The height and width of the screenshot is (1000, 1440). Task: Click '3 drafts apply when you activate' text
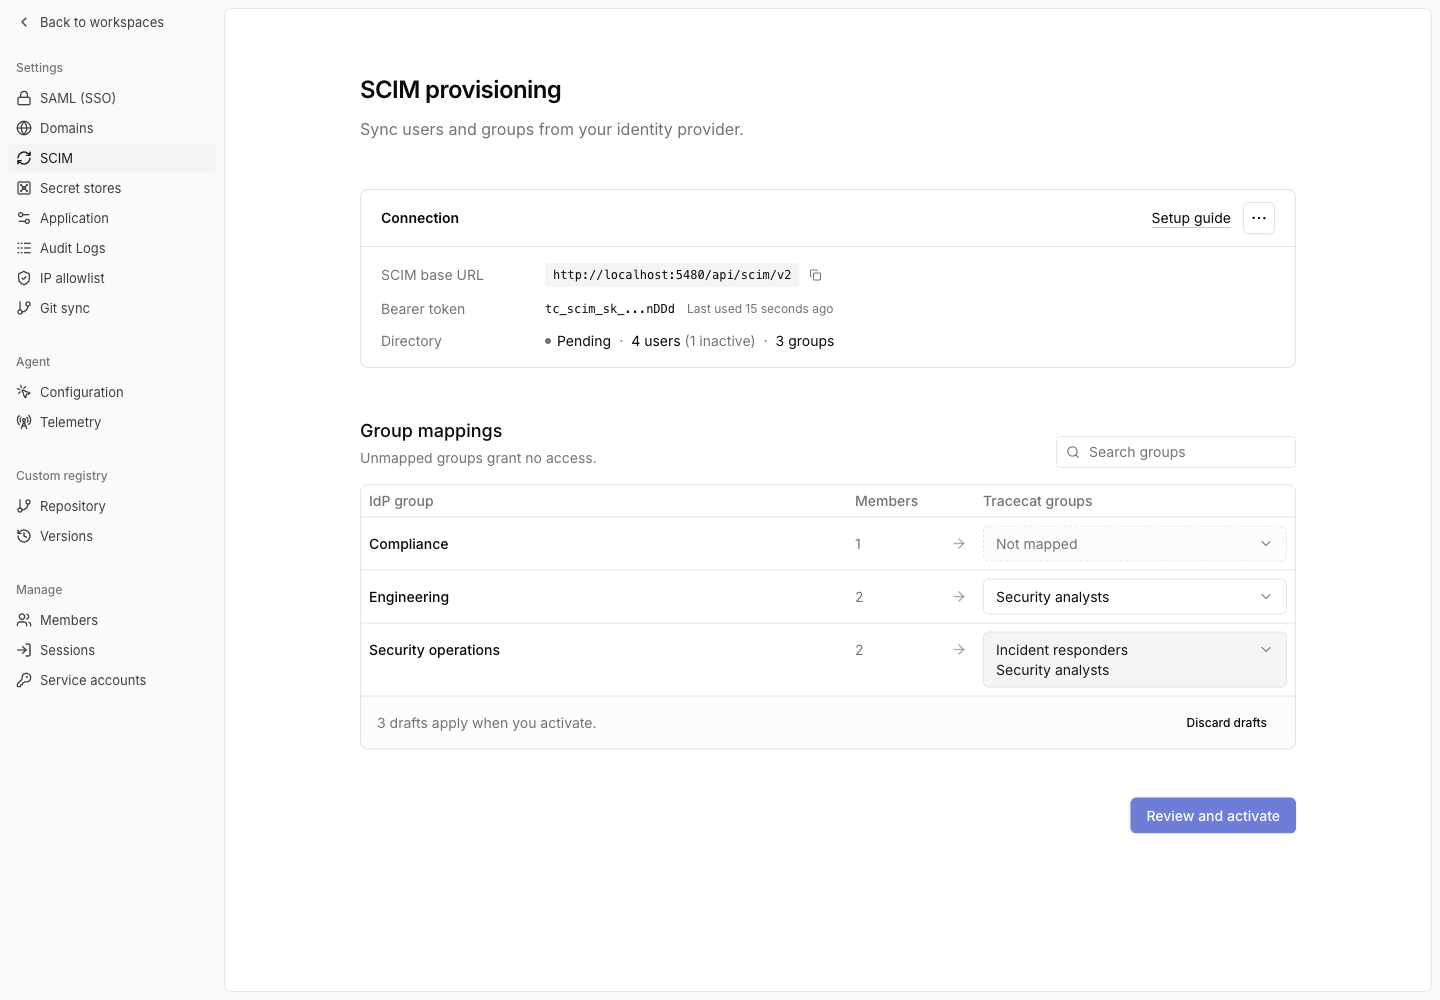pos(486,723)
